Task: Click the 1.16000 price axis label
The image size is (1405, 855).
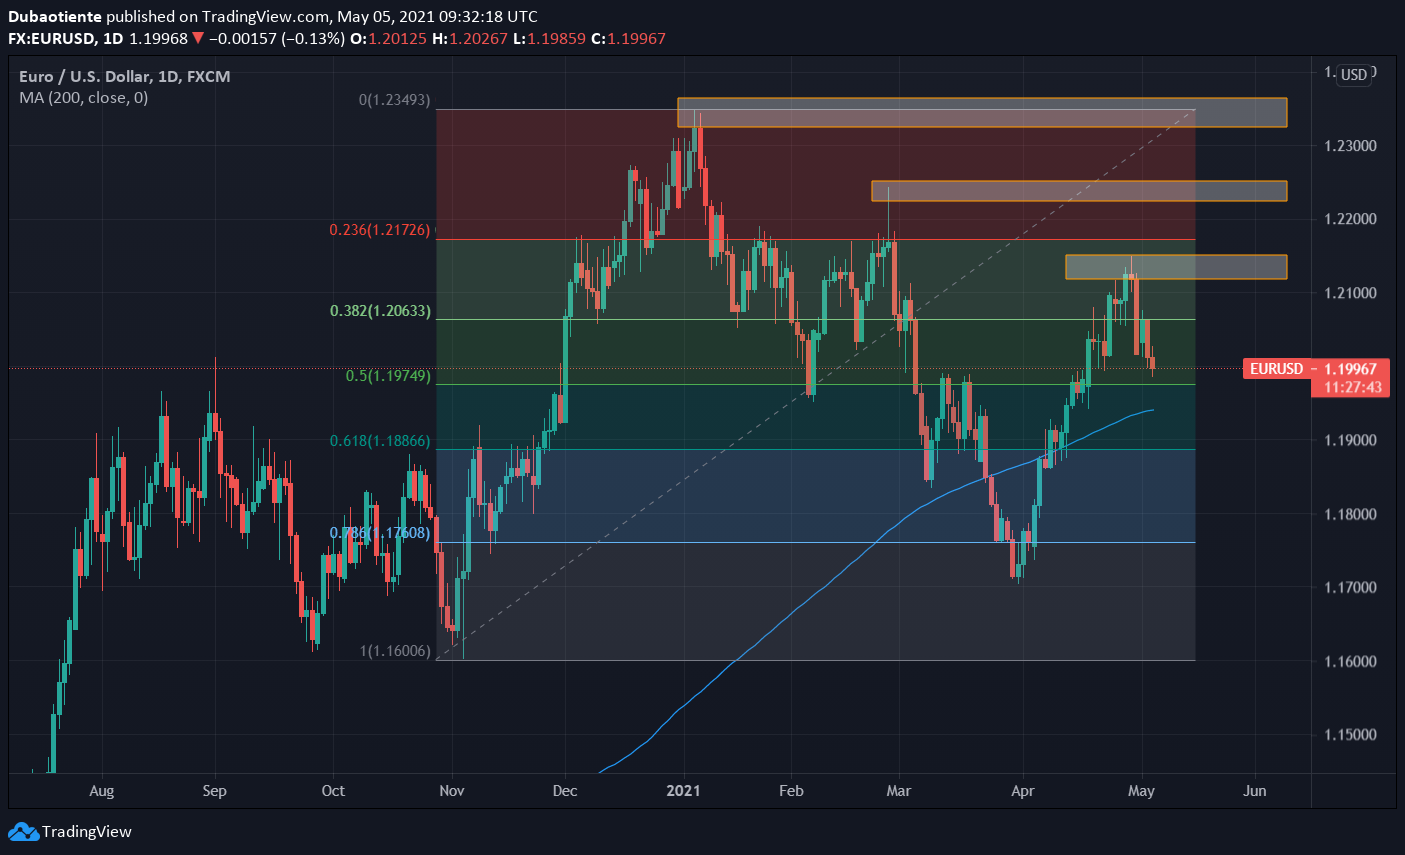Action: tap(1351, 661)
